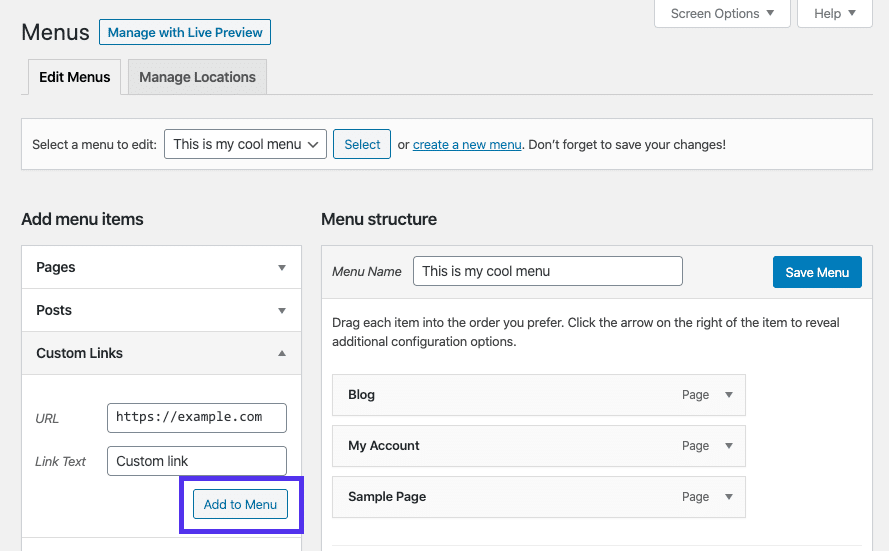This screenshot has width=889, height=551.
Task: Switch to the Manage Locations tab
Action: pyautogui.click(x=197, y=77)
